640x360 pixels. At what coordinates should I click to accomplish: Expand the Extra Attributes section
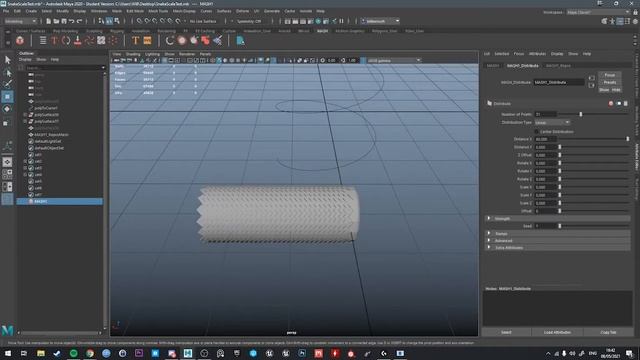click(489, 247)
